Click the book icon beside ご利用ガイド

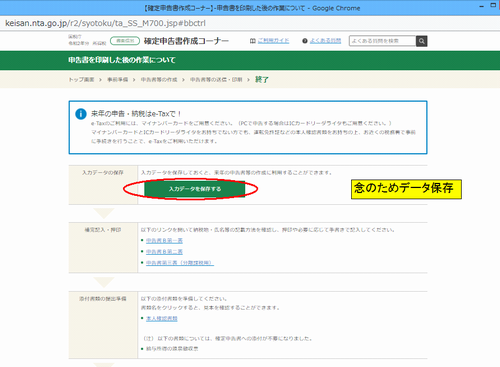[253, 41]
